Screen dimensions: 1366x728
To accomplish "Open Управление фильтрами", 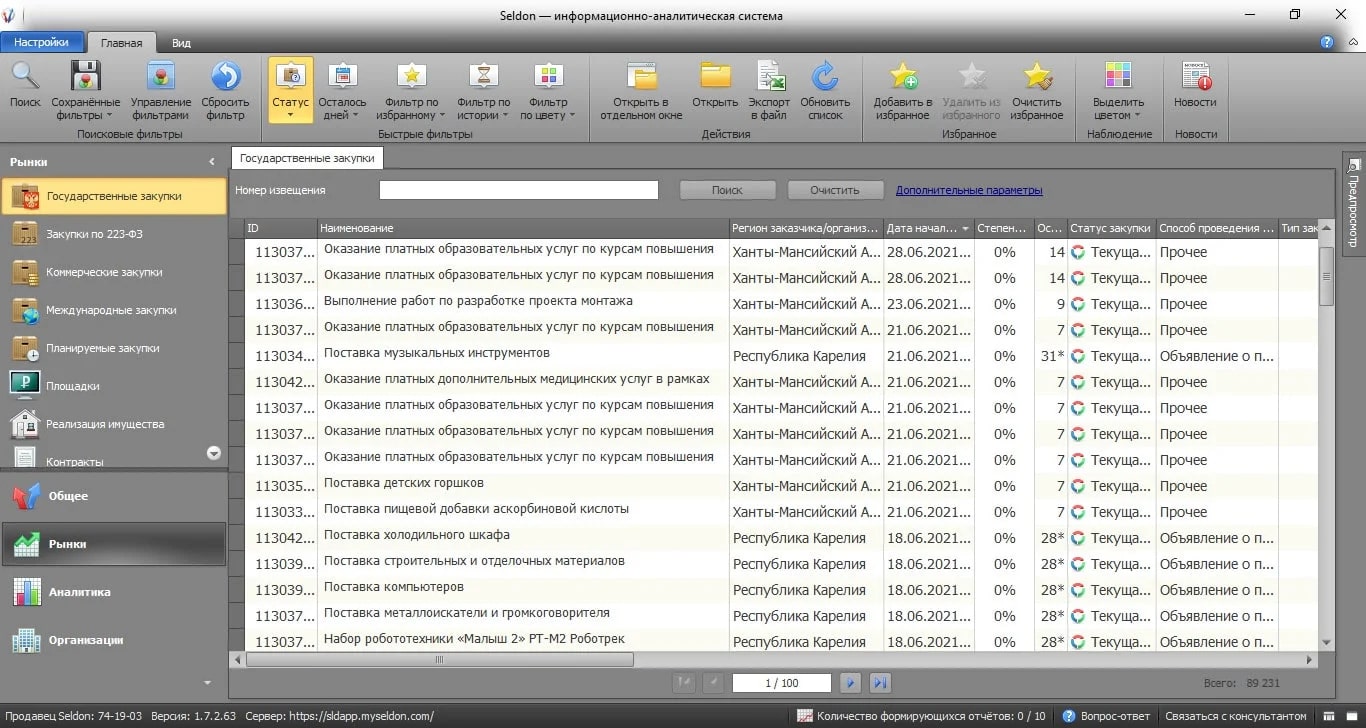I will 161,89.
